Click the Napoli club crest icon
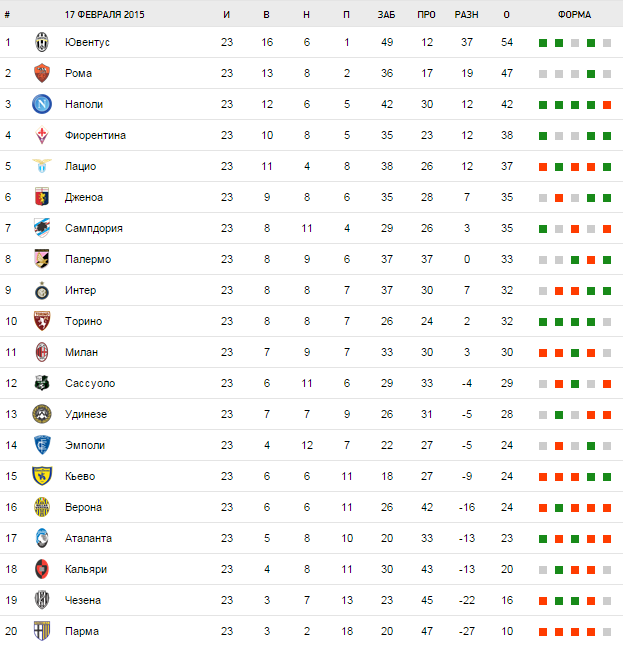This screenshot has width=623, height=645. (42, 104)
